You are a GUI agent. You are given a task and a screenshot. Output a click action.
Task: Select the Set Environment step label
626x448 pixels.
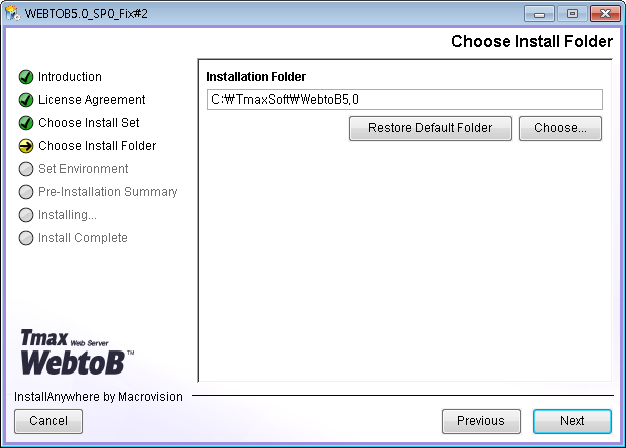tap(83, 169)
